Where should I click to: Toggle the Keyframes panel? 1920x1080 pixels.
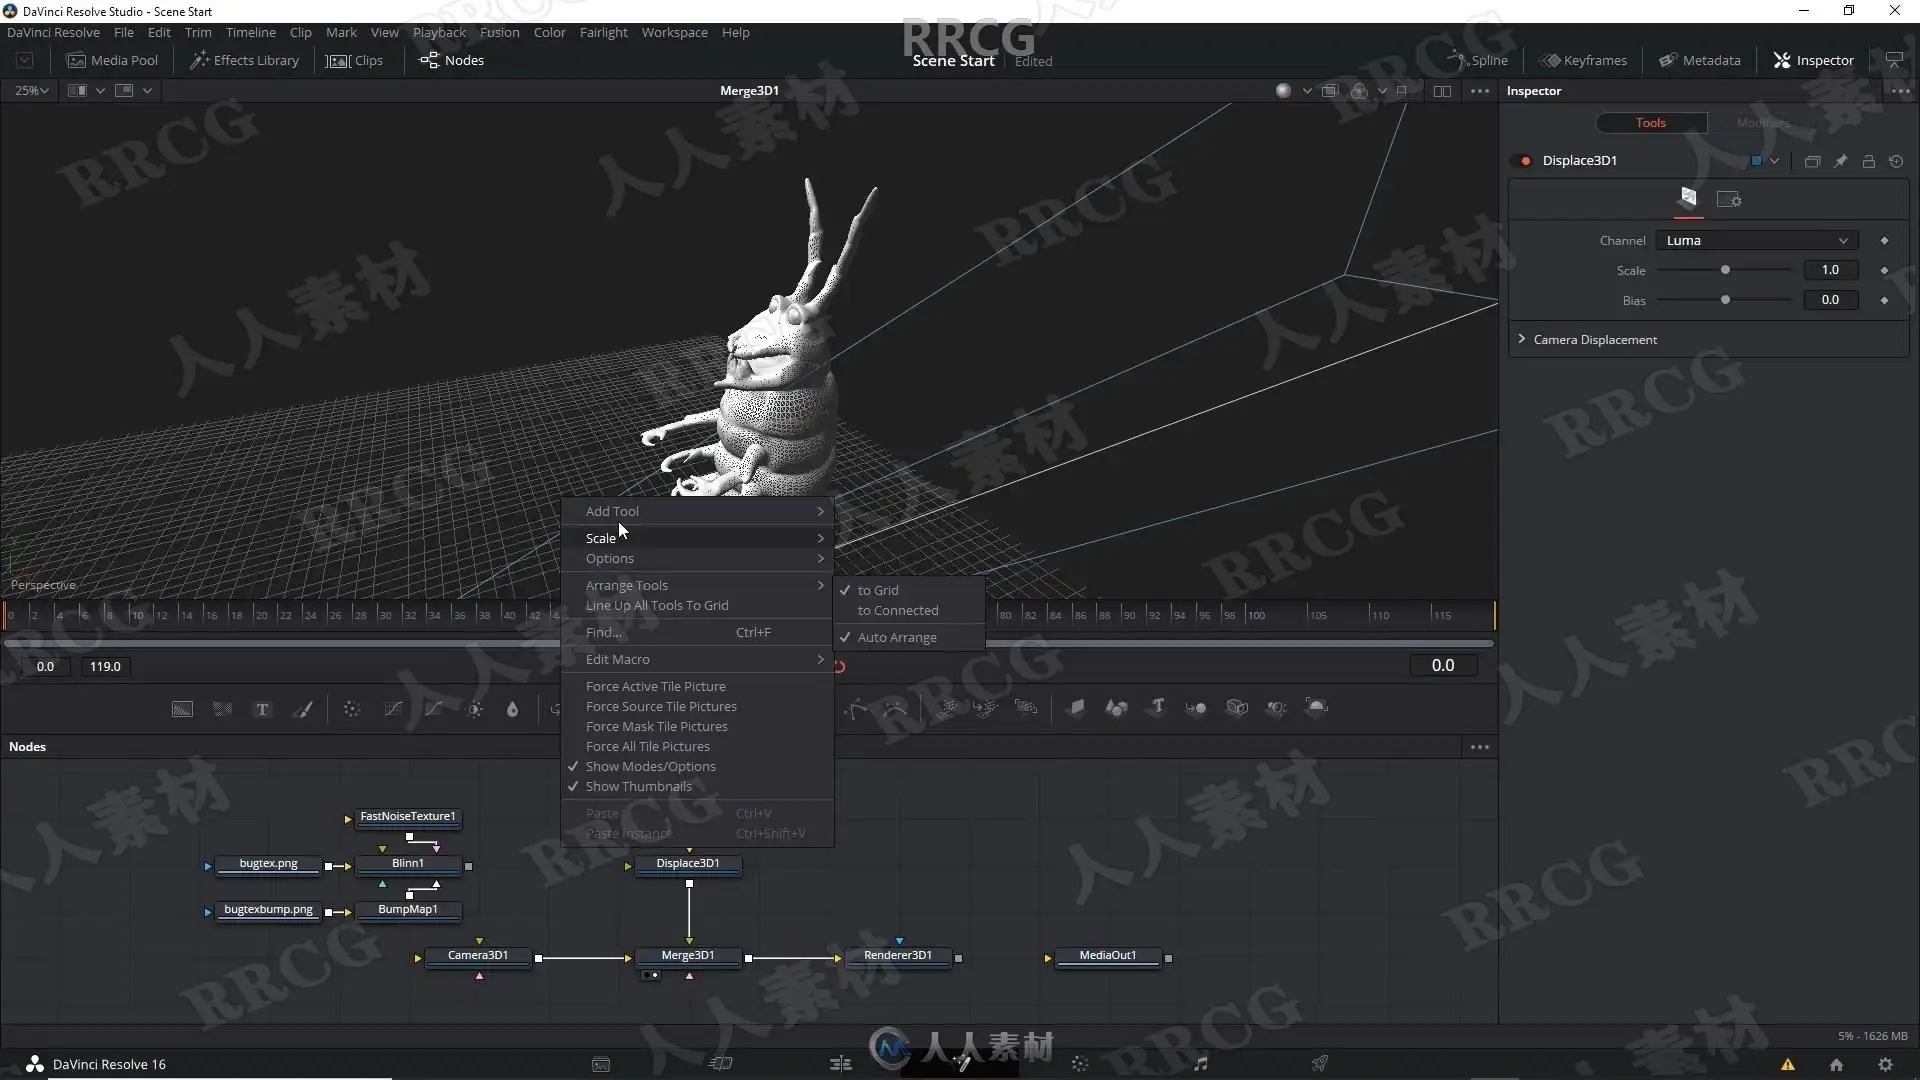[1584, 60]
